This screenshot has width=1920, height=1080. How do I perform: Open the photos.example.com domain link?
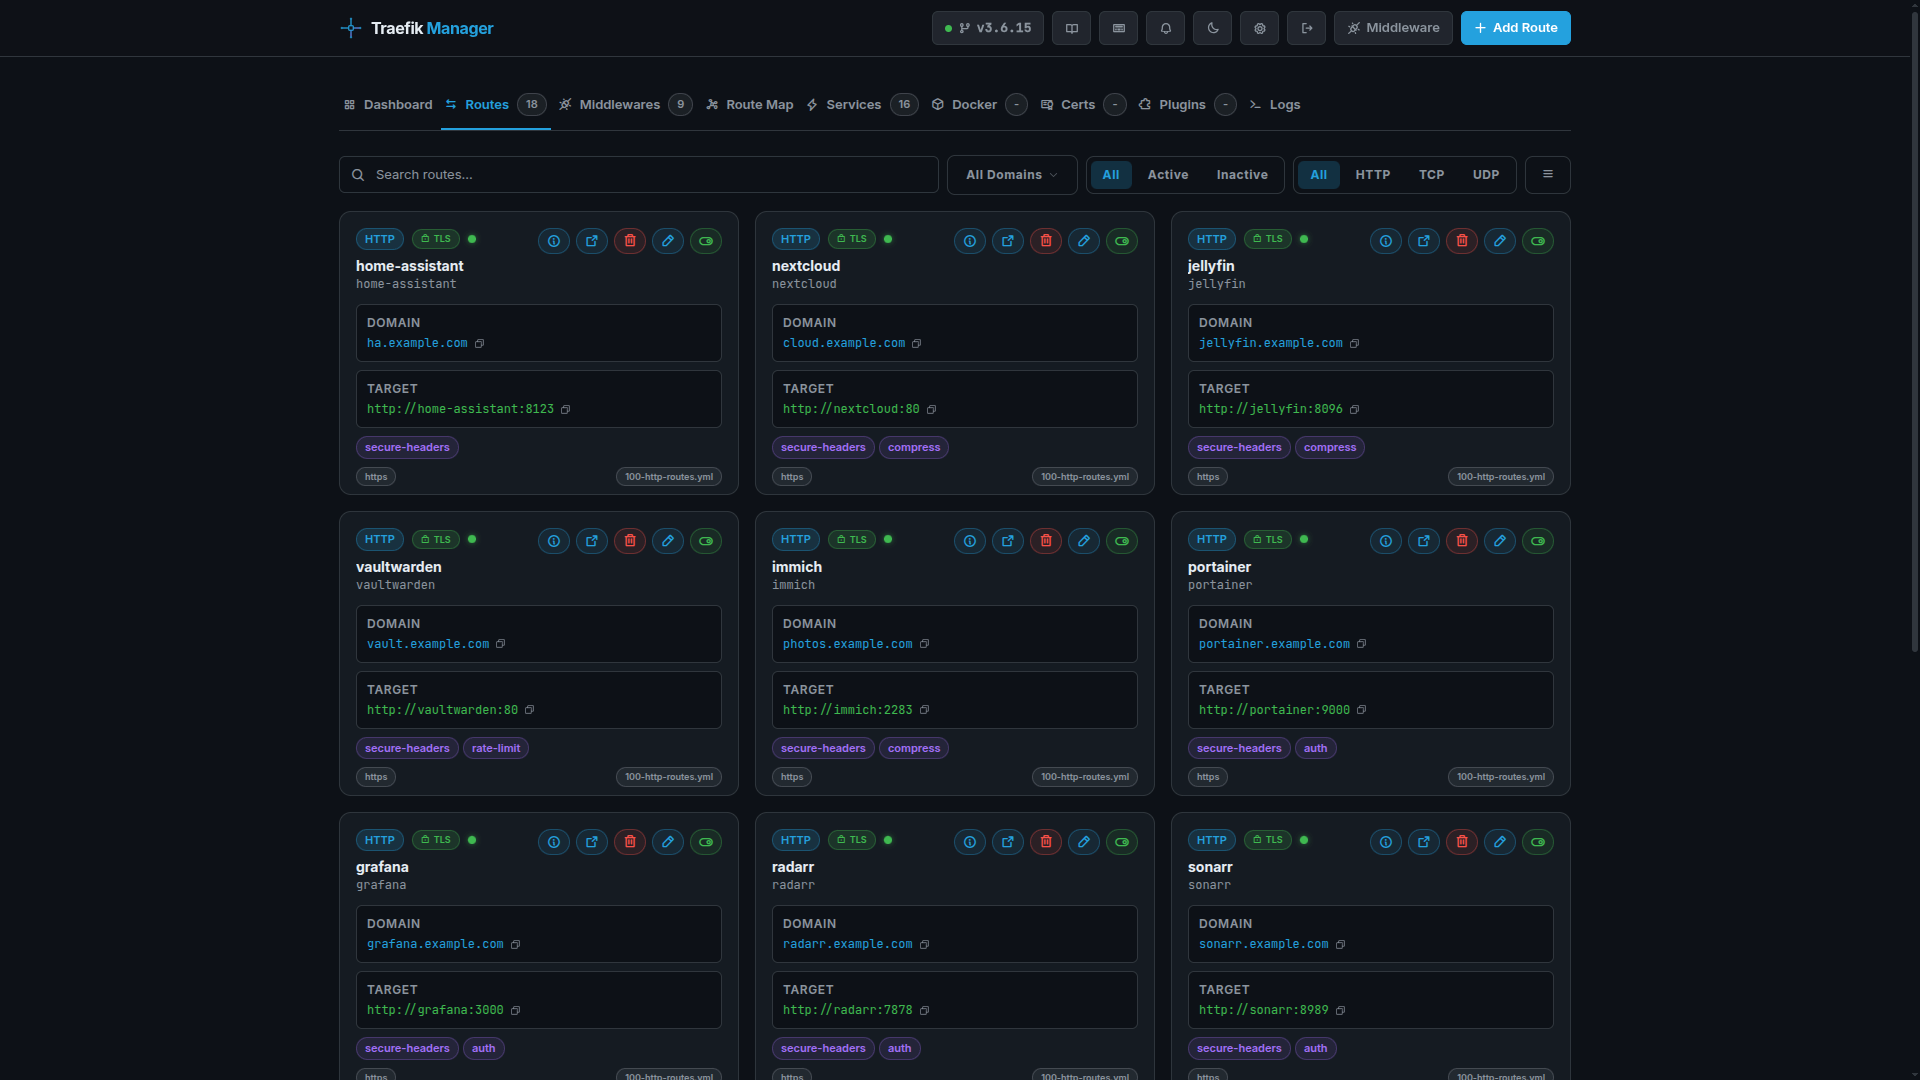click(x=848, y=644)
